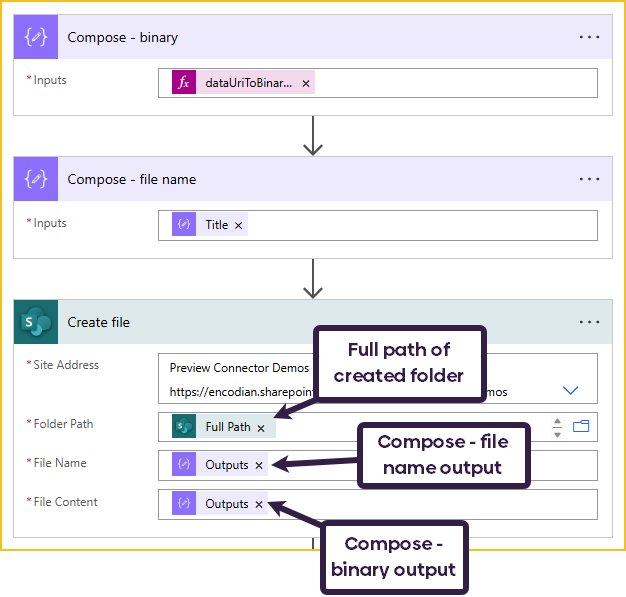Remove the Title token from Inputs
This screenshot has width=626, height=597.
[x=238, y=226]
